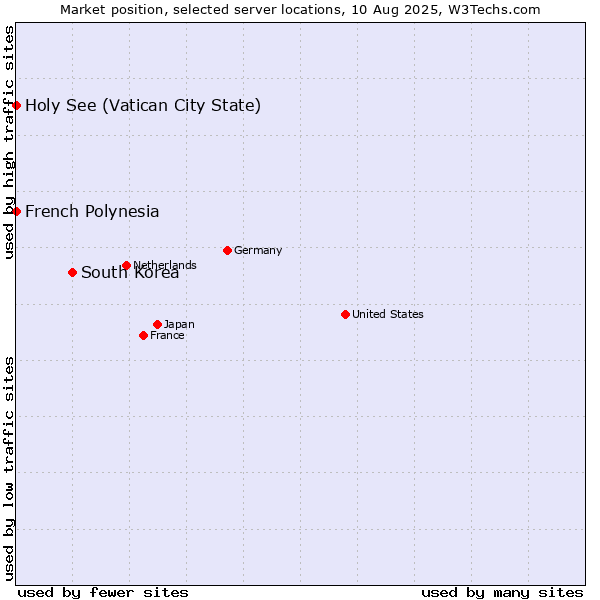The height and width of the screenshot is (600, 600).
Task: Click the chart title mentioning W3Techs.com
Action: tap(300, 10)
